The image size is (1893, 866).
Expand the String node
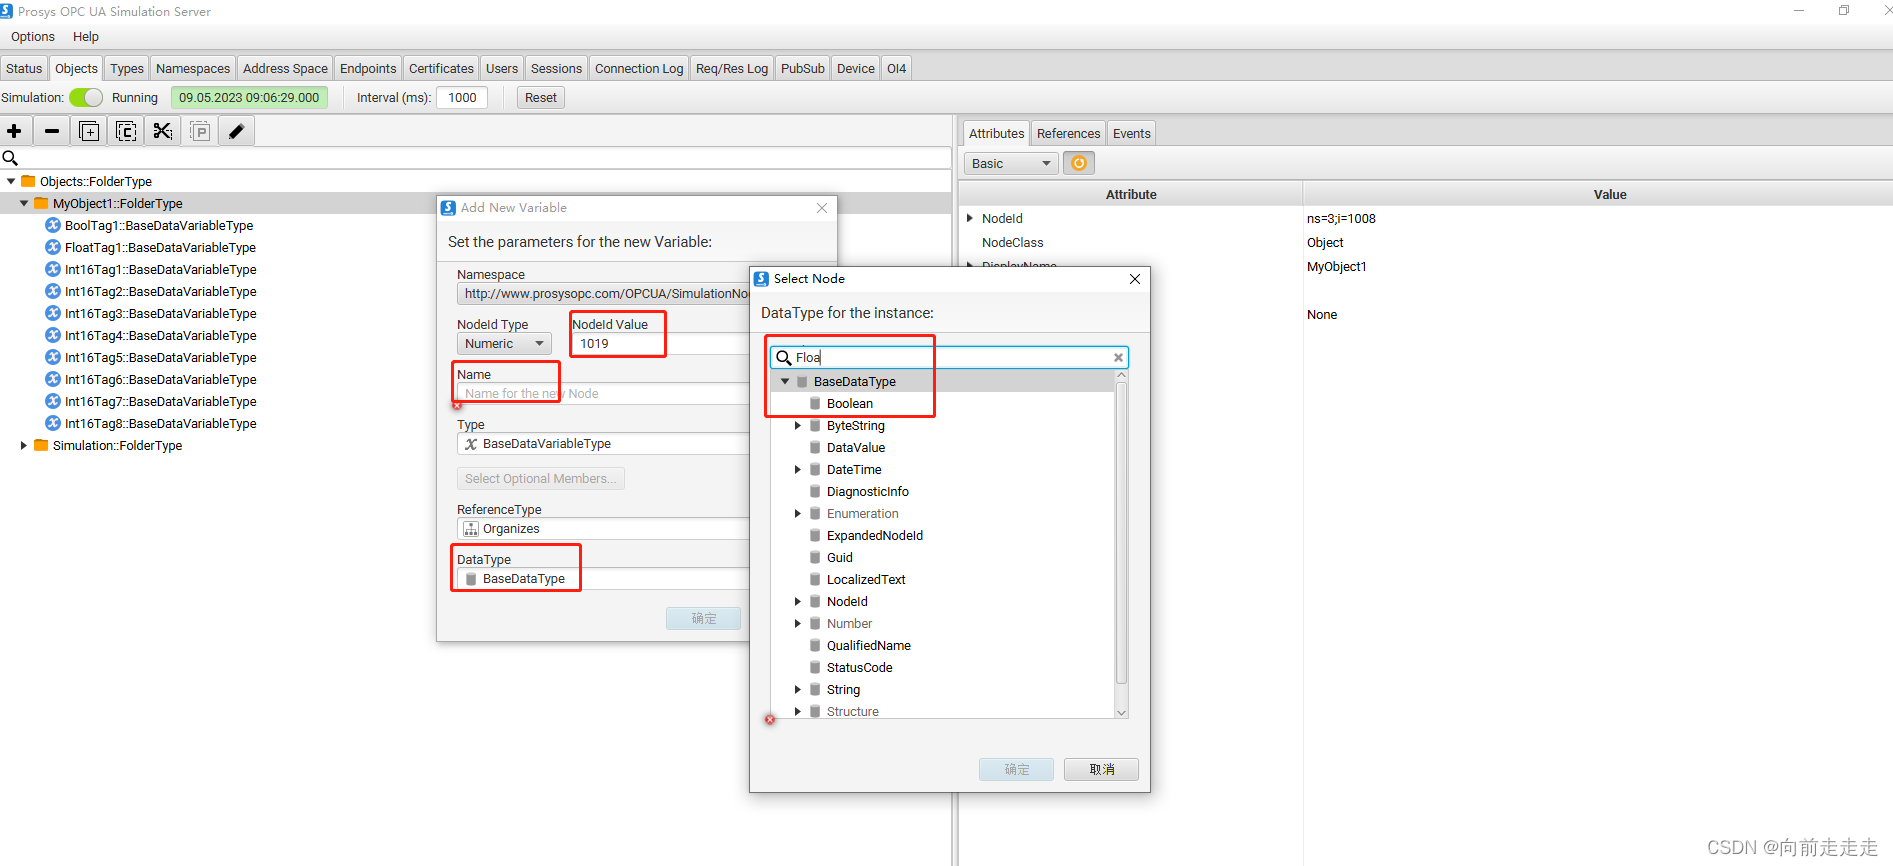[798, 690]
